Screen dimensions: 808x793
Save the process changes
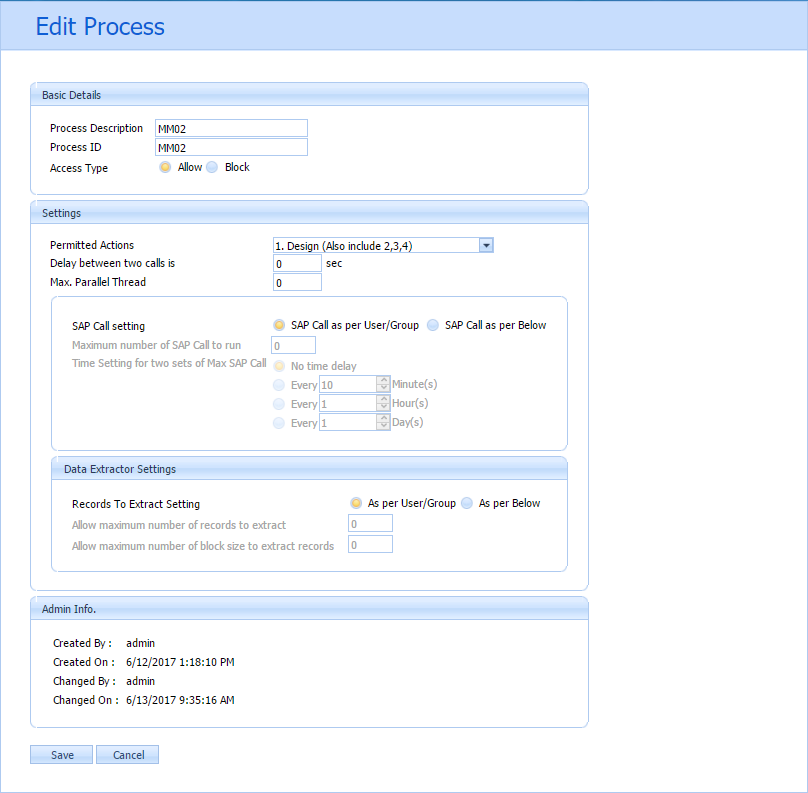(62, 755)
